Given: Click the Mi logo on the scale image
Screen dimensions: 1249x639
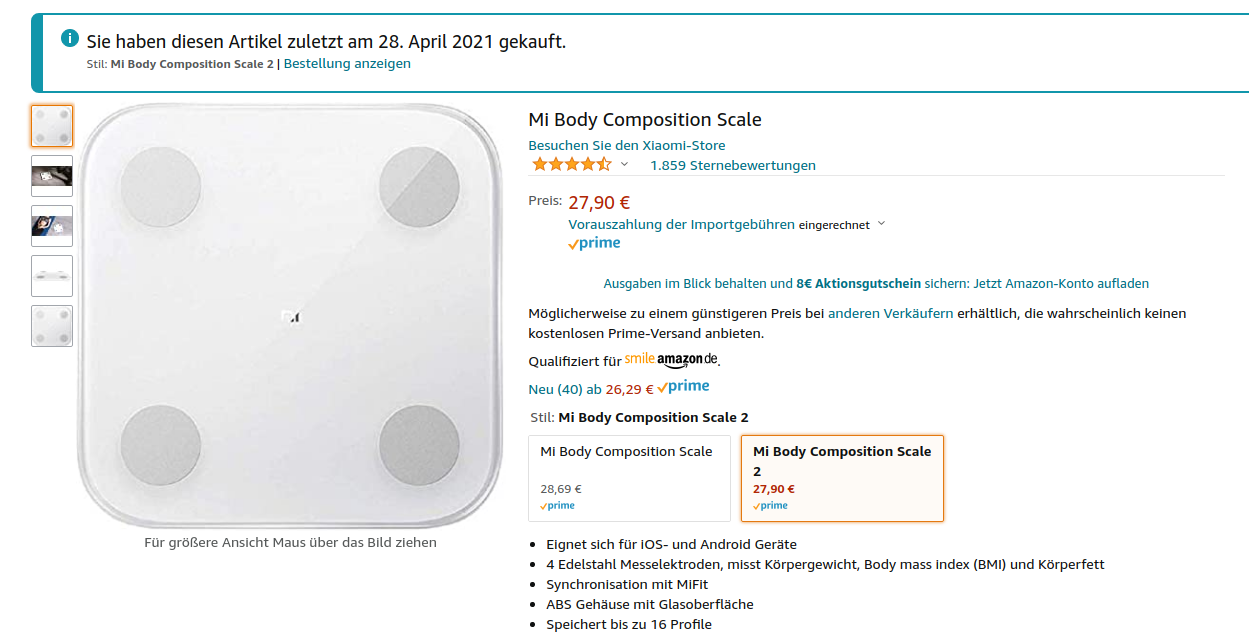Looking at the screenshot, I should [x=290, y=317].
